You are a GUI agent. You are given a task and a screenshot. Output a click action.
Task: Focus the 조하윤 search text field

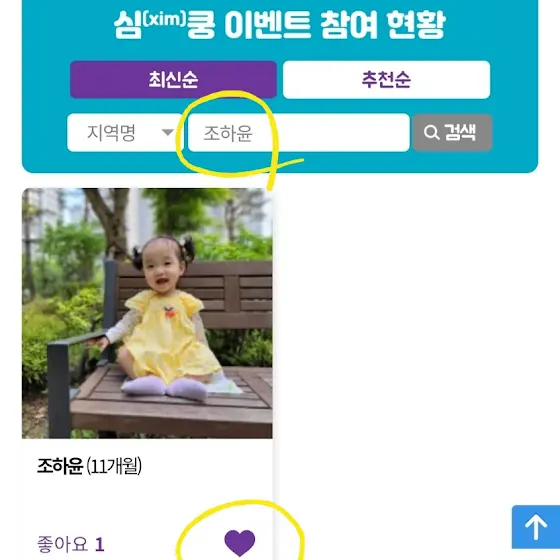299,132
